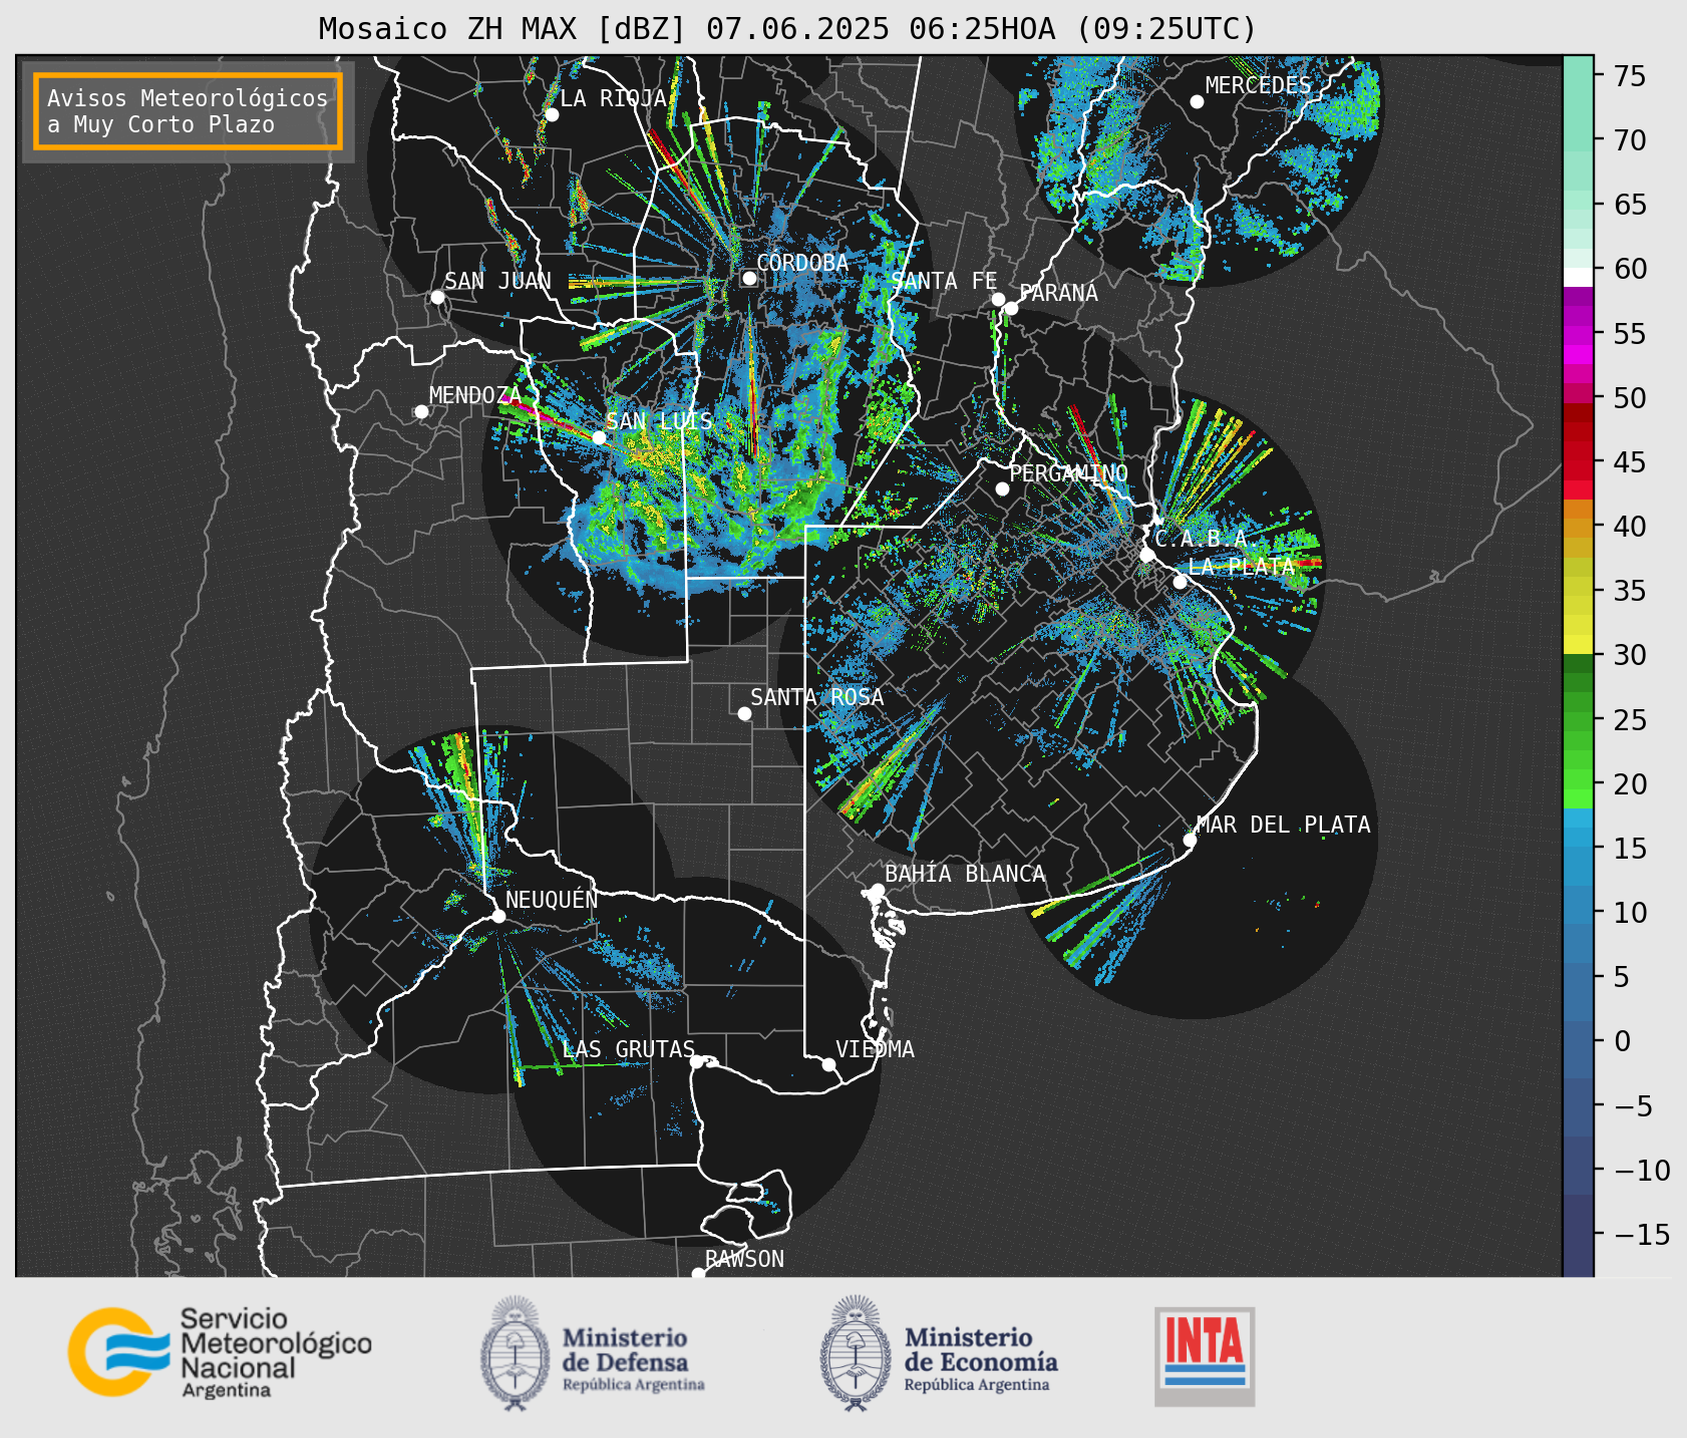
Task: Click the map title Mosaico ZH MAX
Action: [787, 29]
